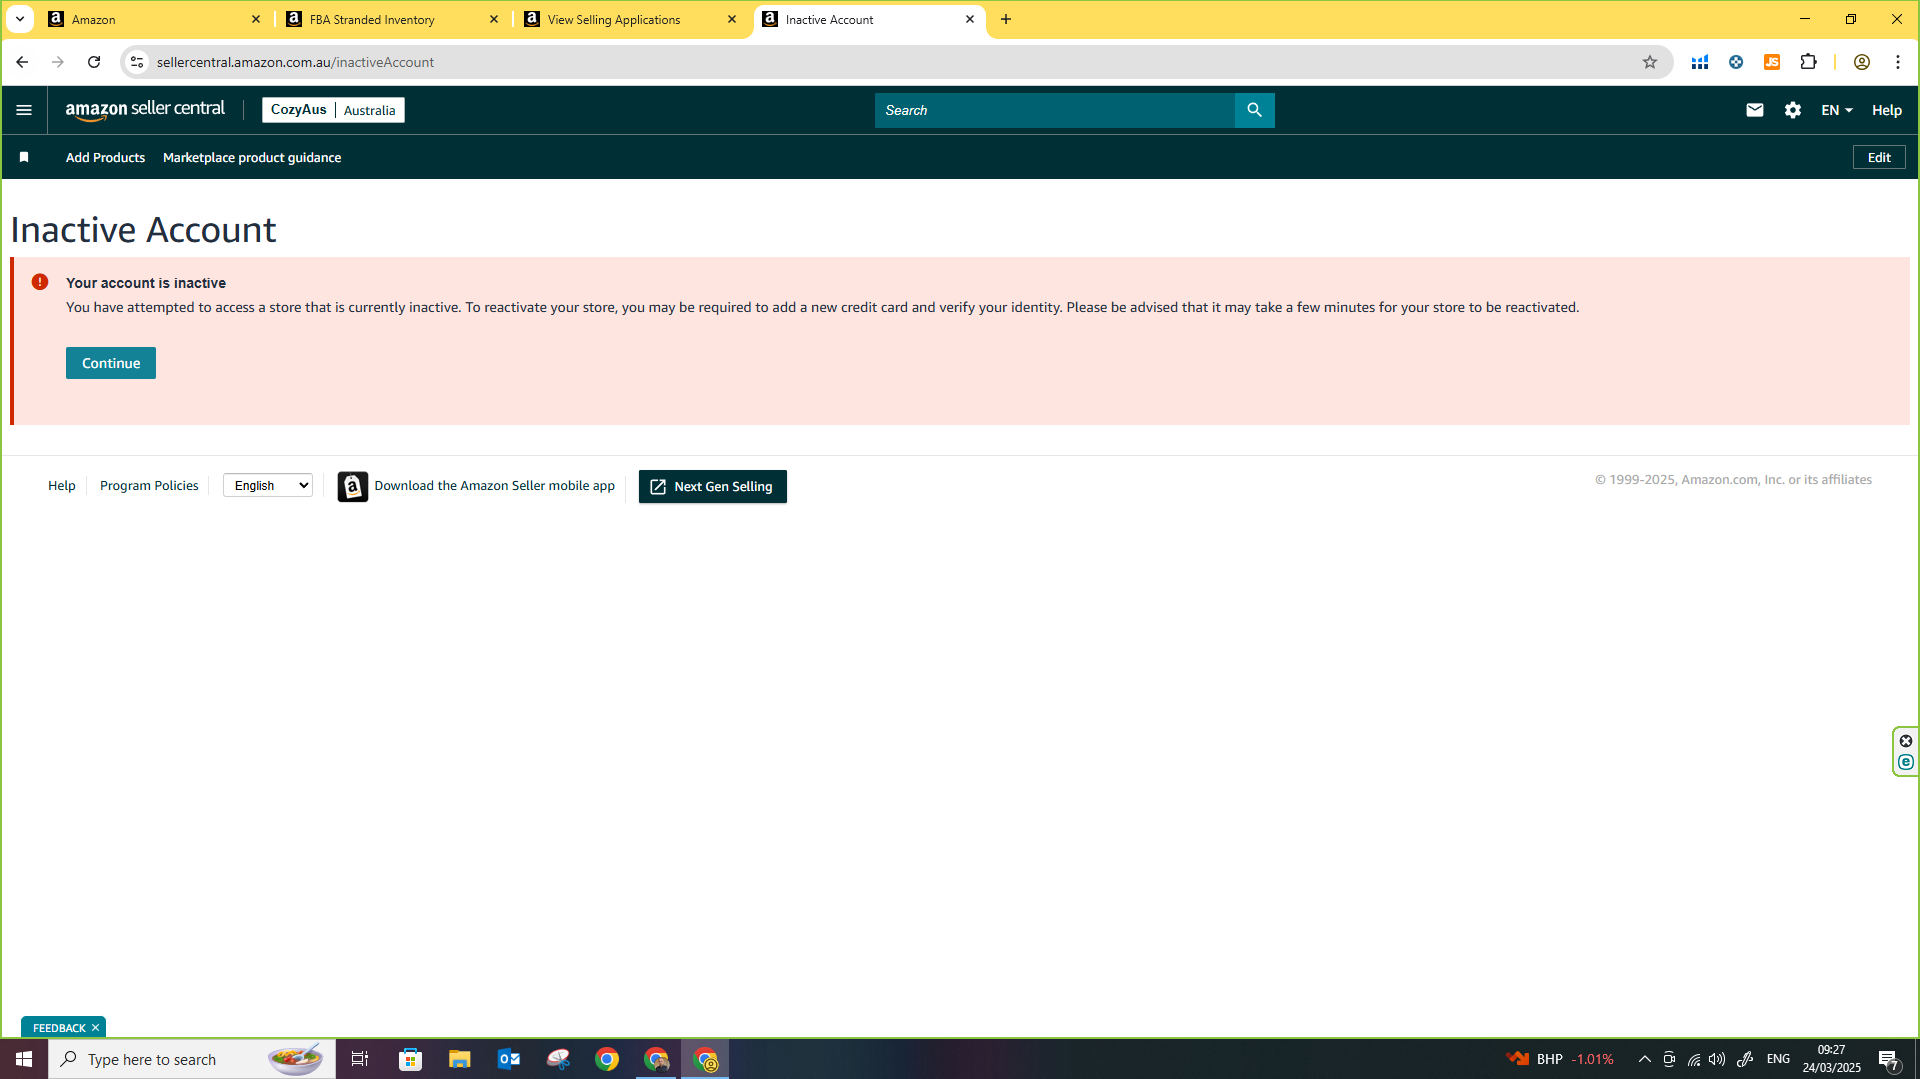
Task: Click the ENG input language indicator
Action: (1778, 1059)
